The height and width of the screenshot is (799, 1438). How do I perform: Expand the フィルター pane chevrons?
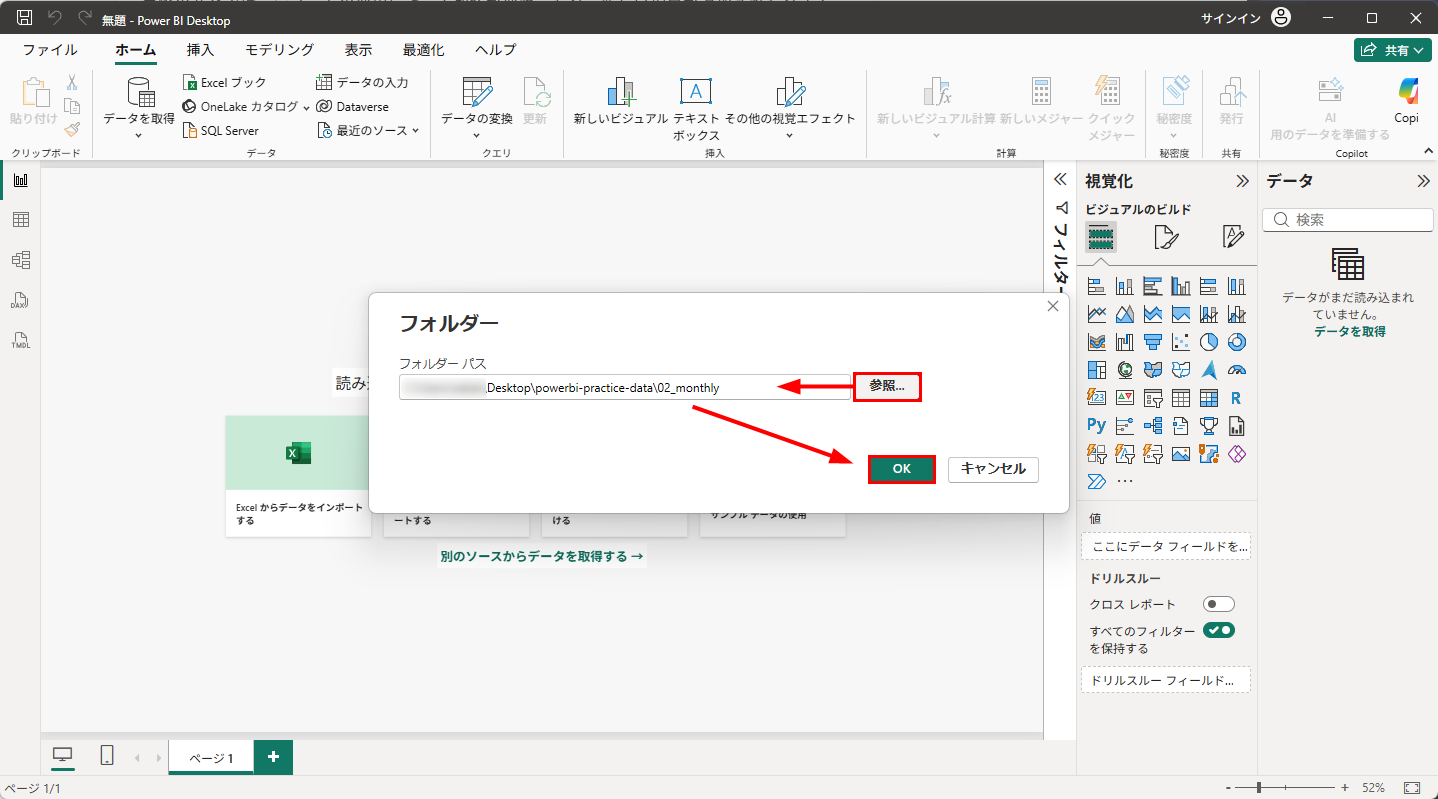click(x=1061, y=180)
